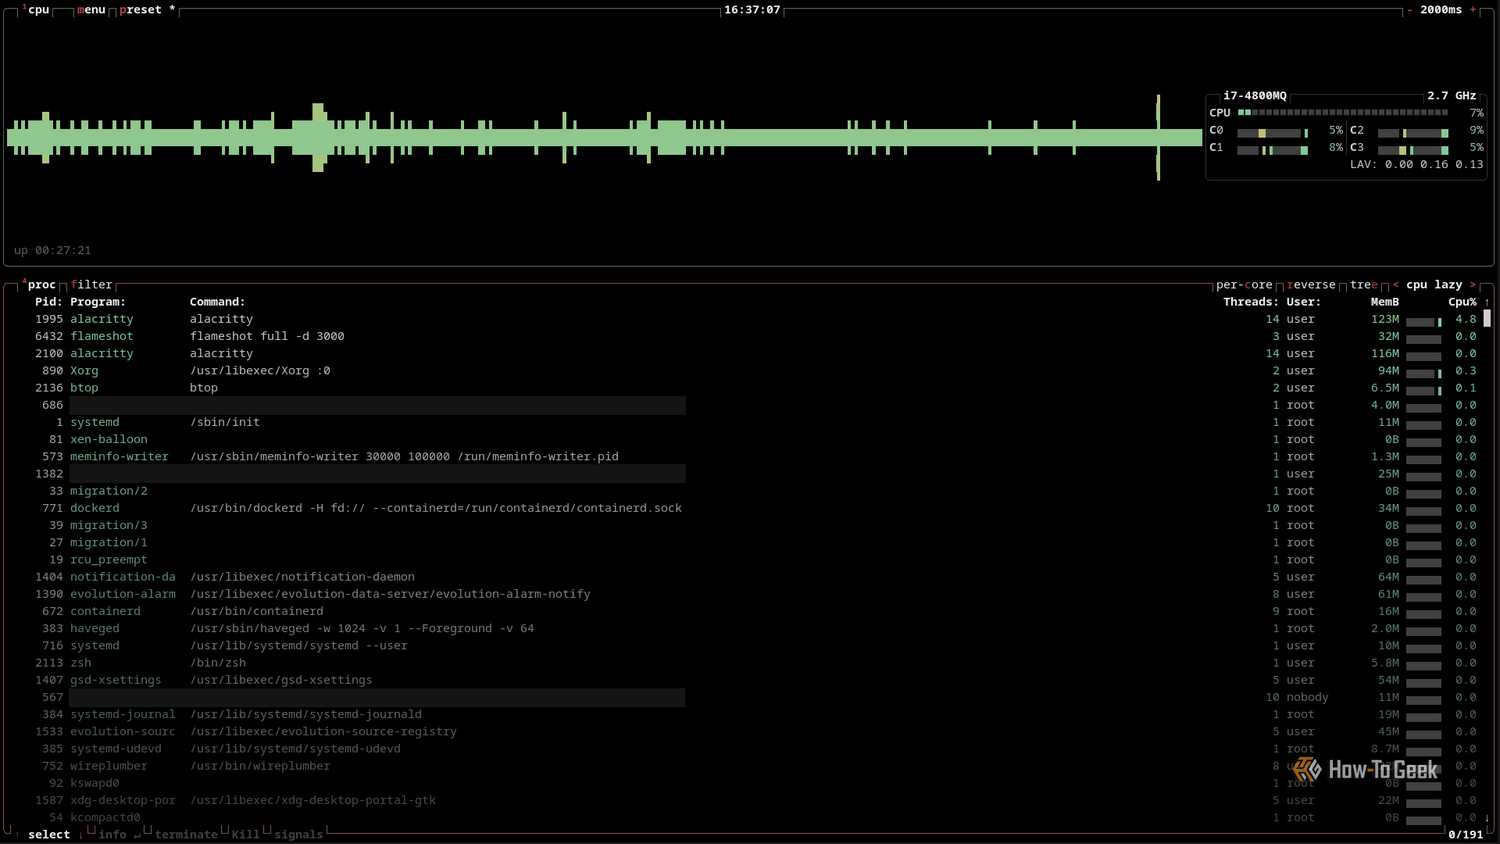
Task: Click the User: column header
Action: point(1304,302)
